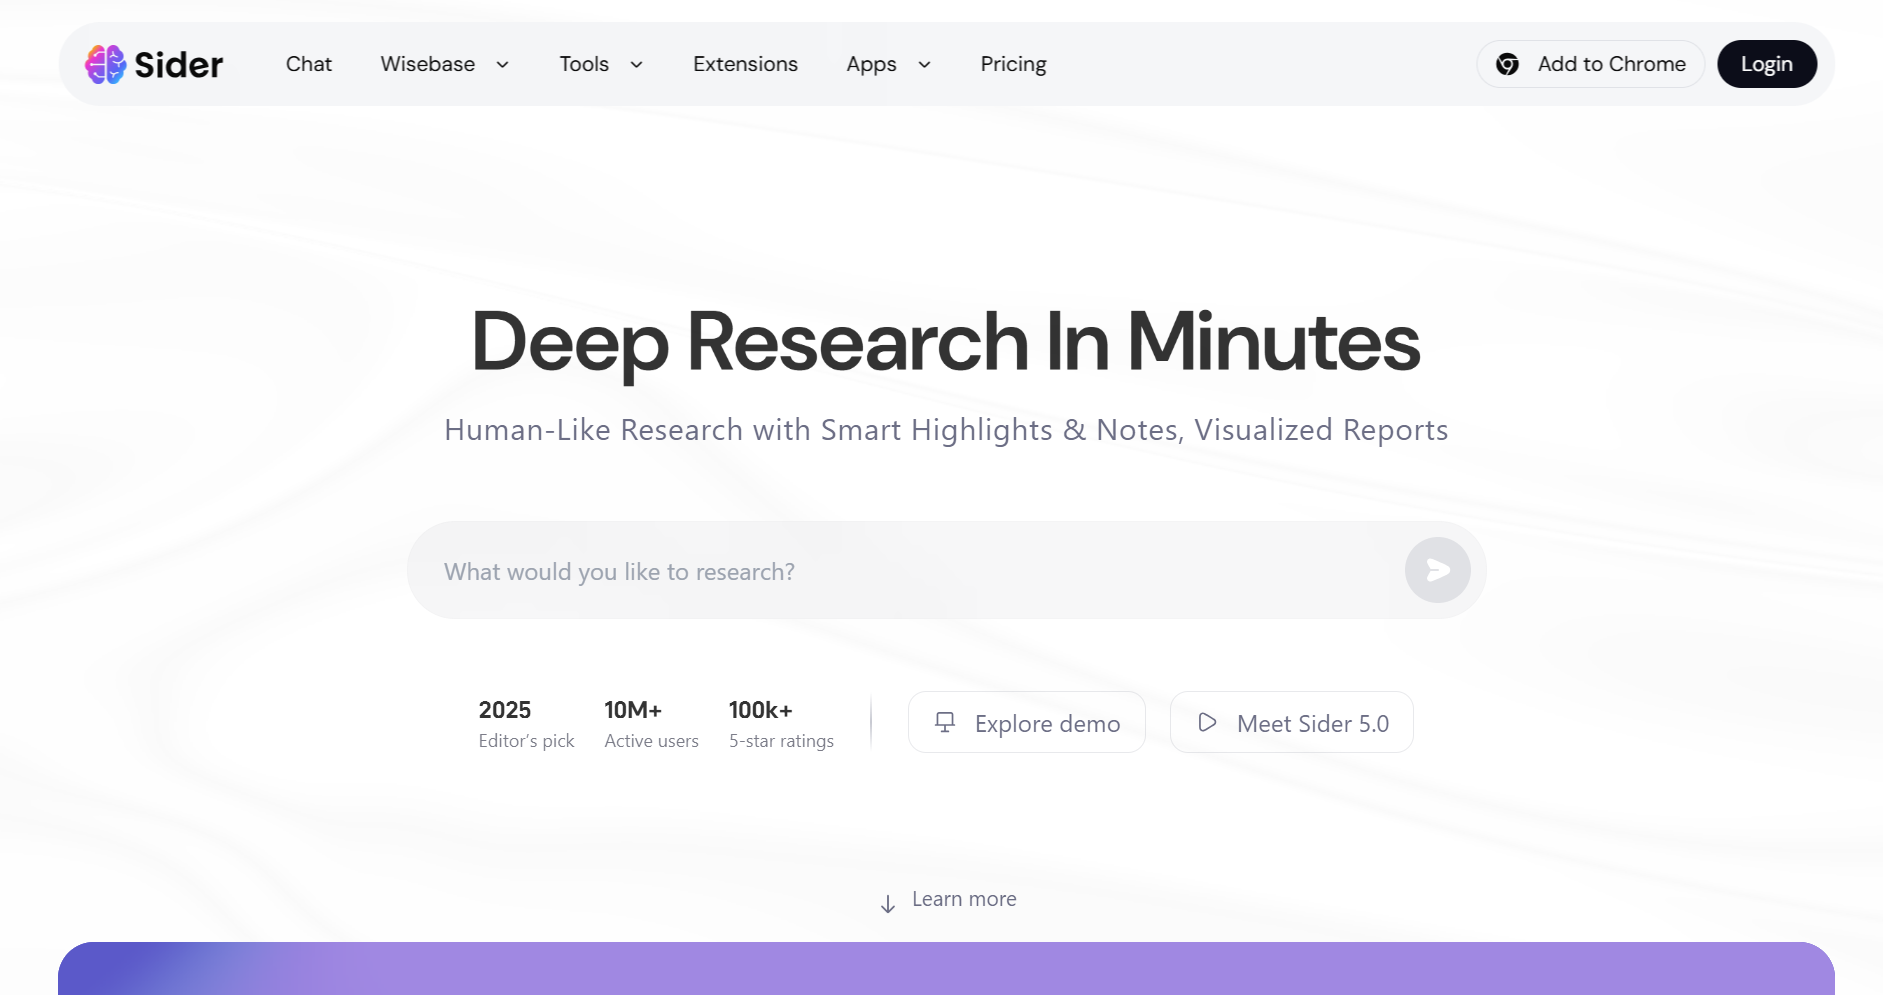Click the '2025' Editor's pick stat
The image size is (1883, 995).
(x=505, y=710)
